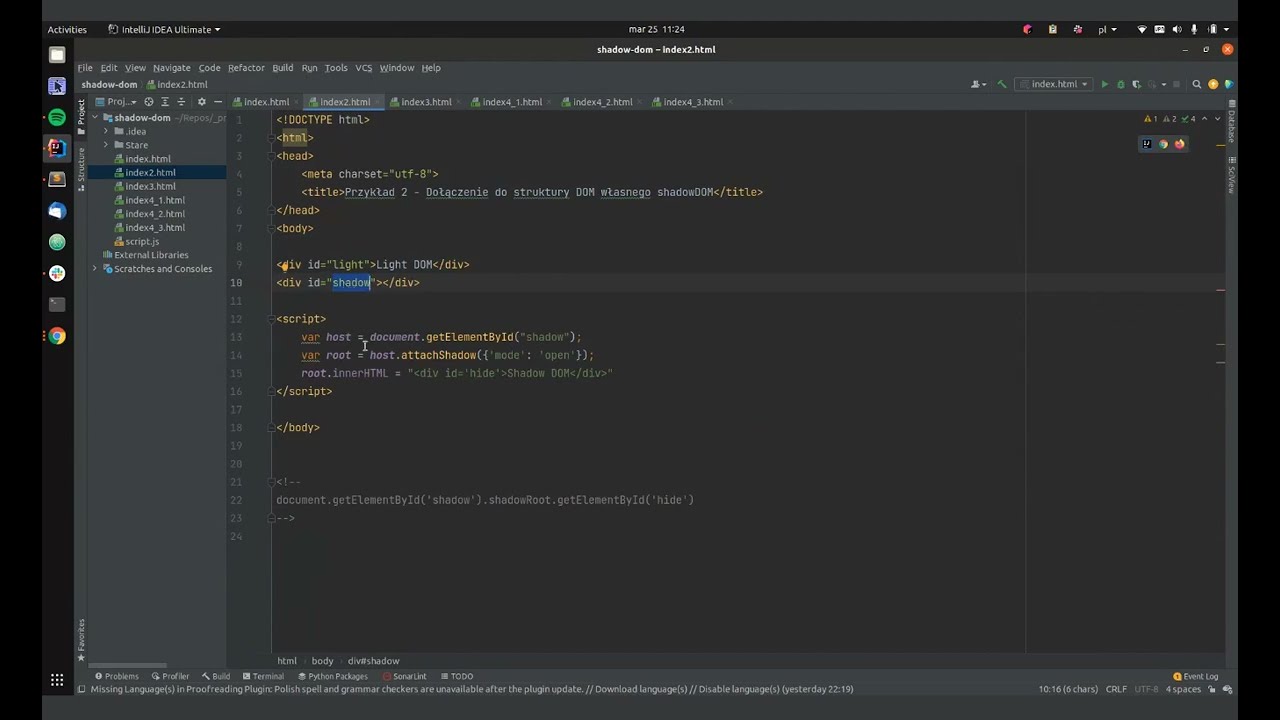The width and height of the screenshot is (1280, 720).
Task: Open the VCS menu
Action: pyautogui.click(x=363, y=68)
